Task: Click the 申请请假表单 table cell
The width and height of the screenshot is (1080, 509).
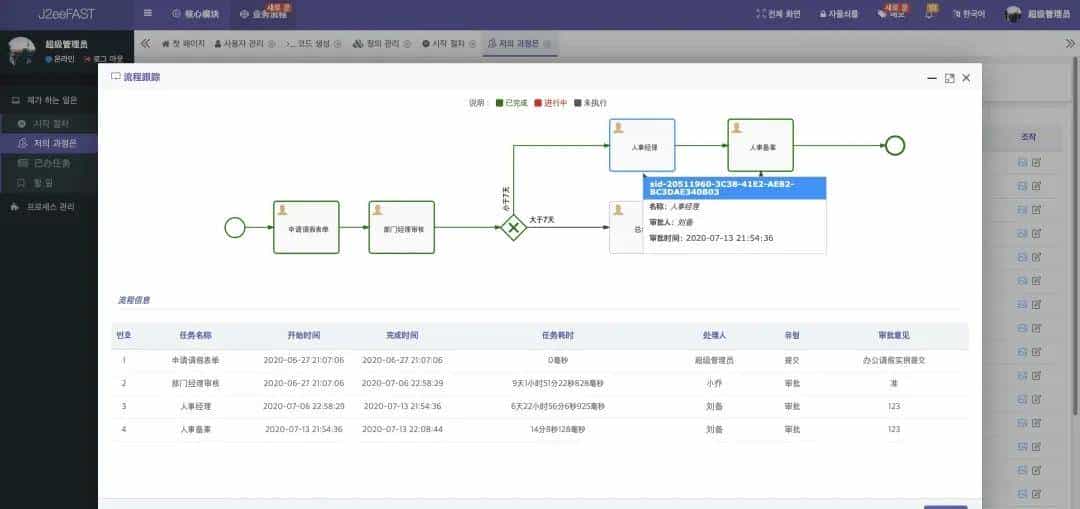Action: click(x=196, y=360)
